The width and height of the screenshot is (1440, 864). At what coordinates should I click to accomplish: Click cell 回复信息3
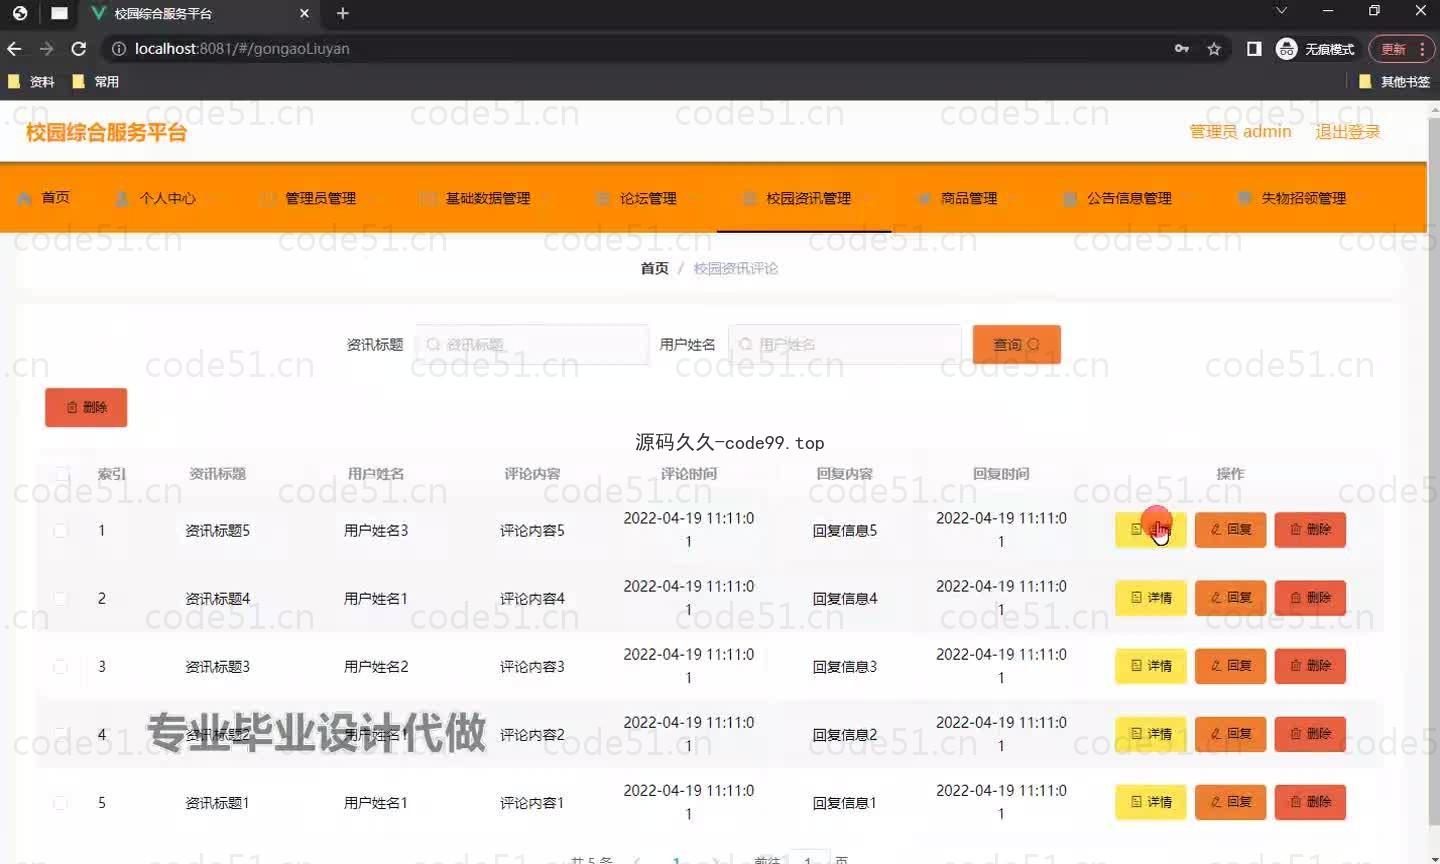pos(845,666)
